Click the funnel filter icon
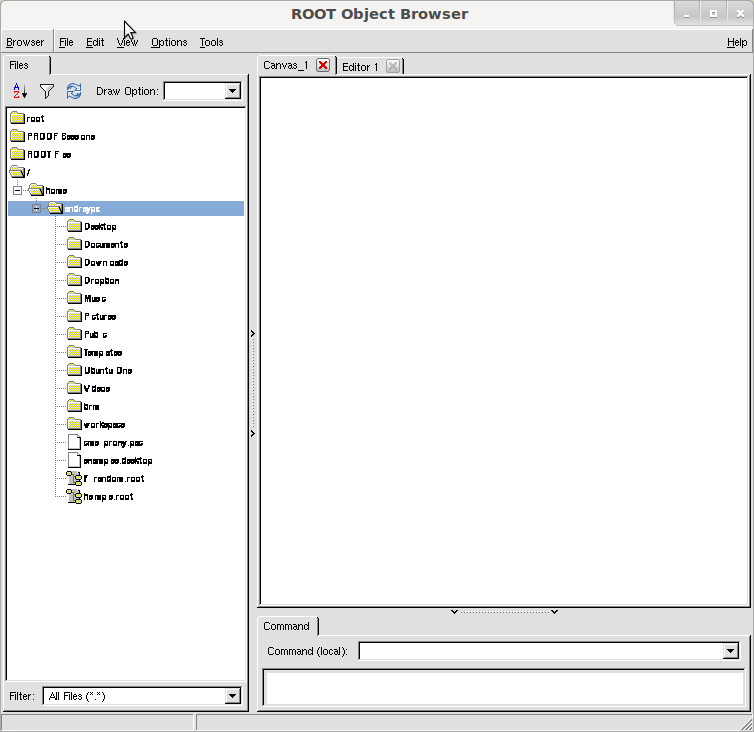Viewport: 754px width, 732px height. pyautogui.click(x=47, y=91)
